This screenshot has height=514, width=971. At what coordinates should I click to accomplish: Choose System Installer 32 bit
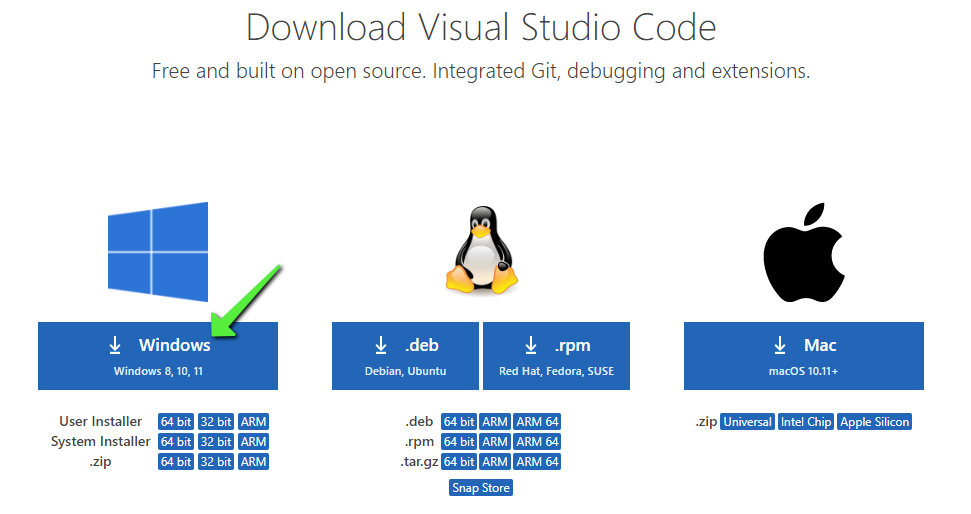tap(216, 442)
